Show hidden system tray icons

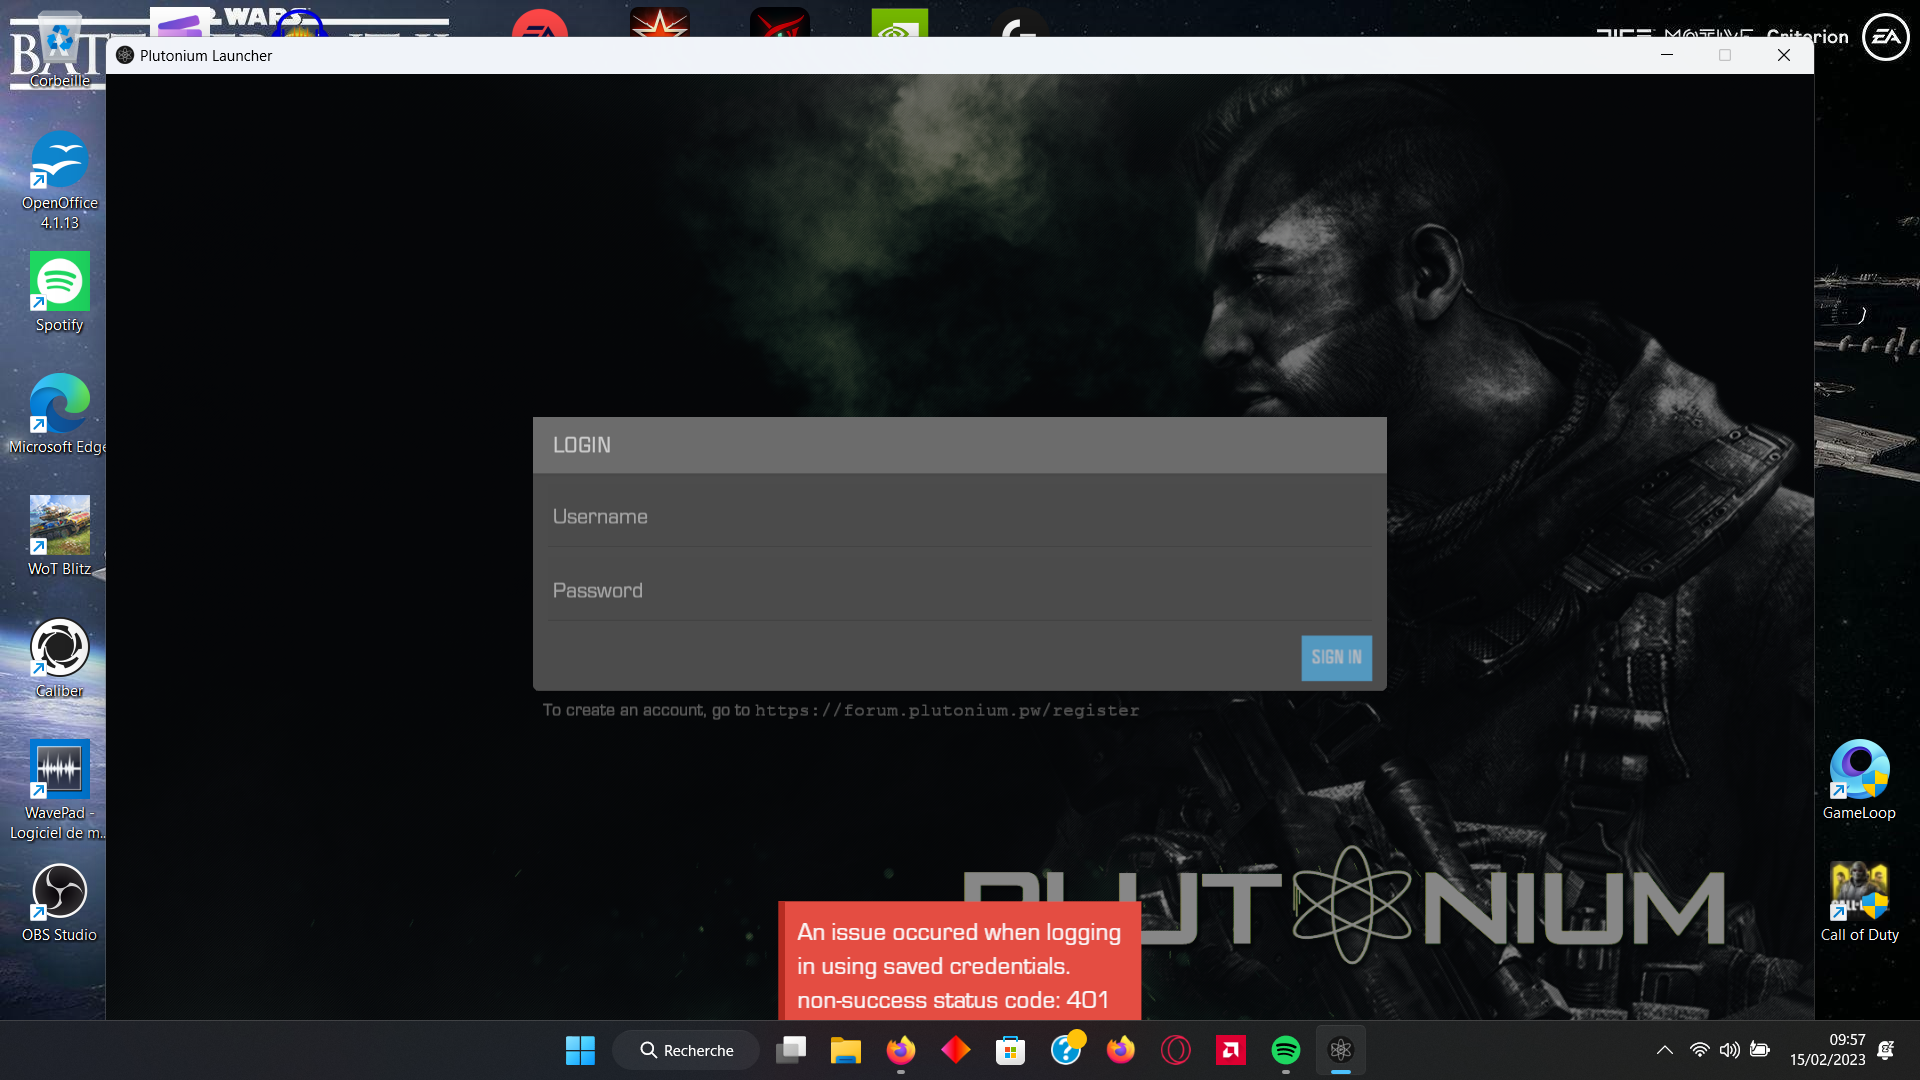(1665, 1050)
